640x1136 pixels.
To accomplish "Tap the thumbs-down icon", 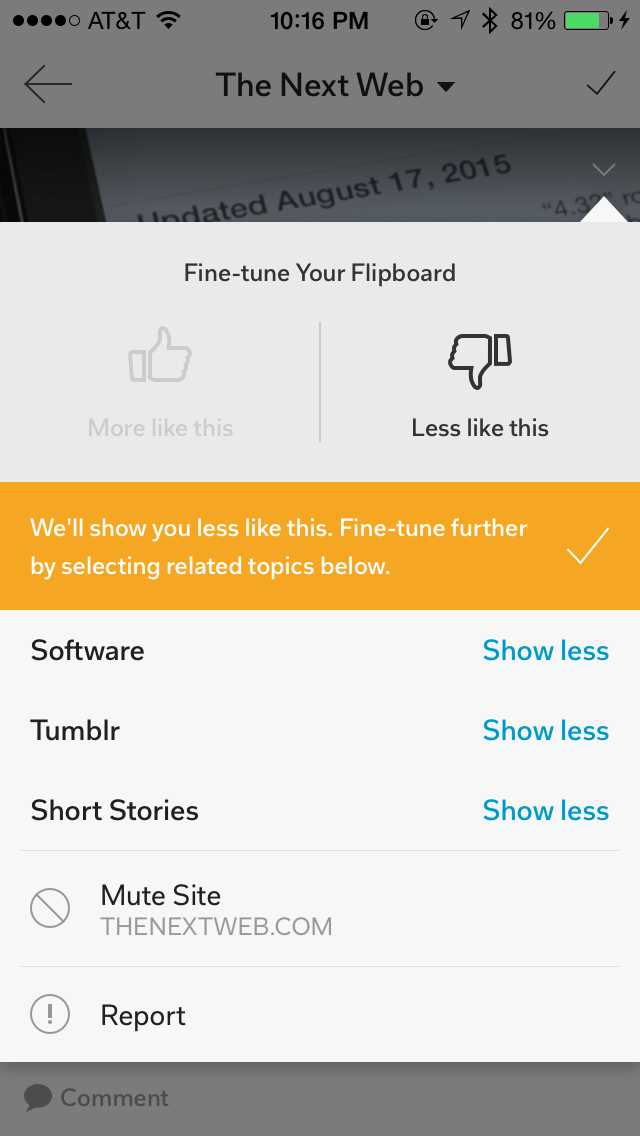I will click(480, 360).
